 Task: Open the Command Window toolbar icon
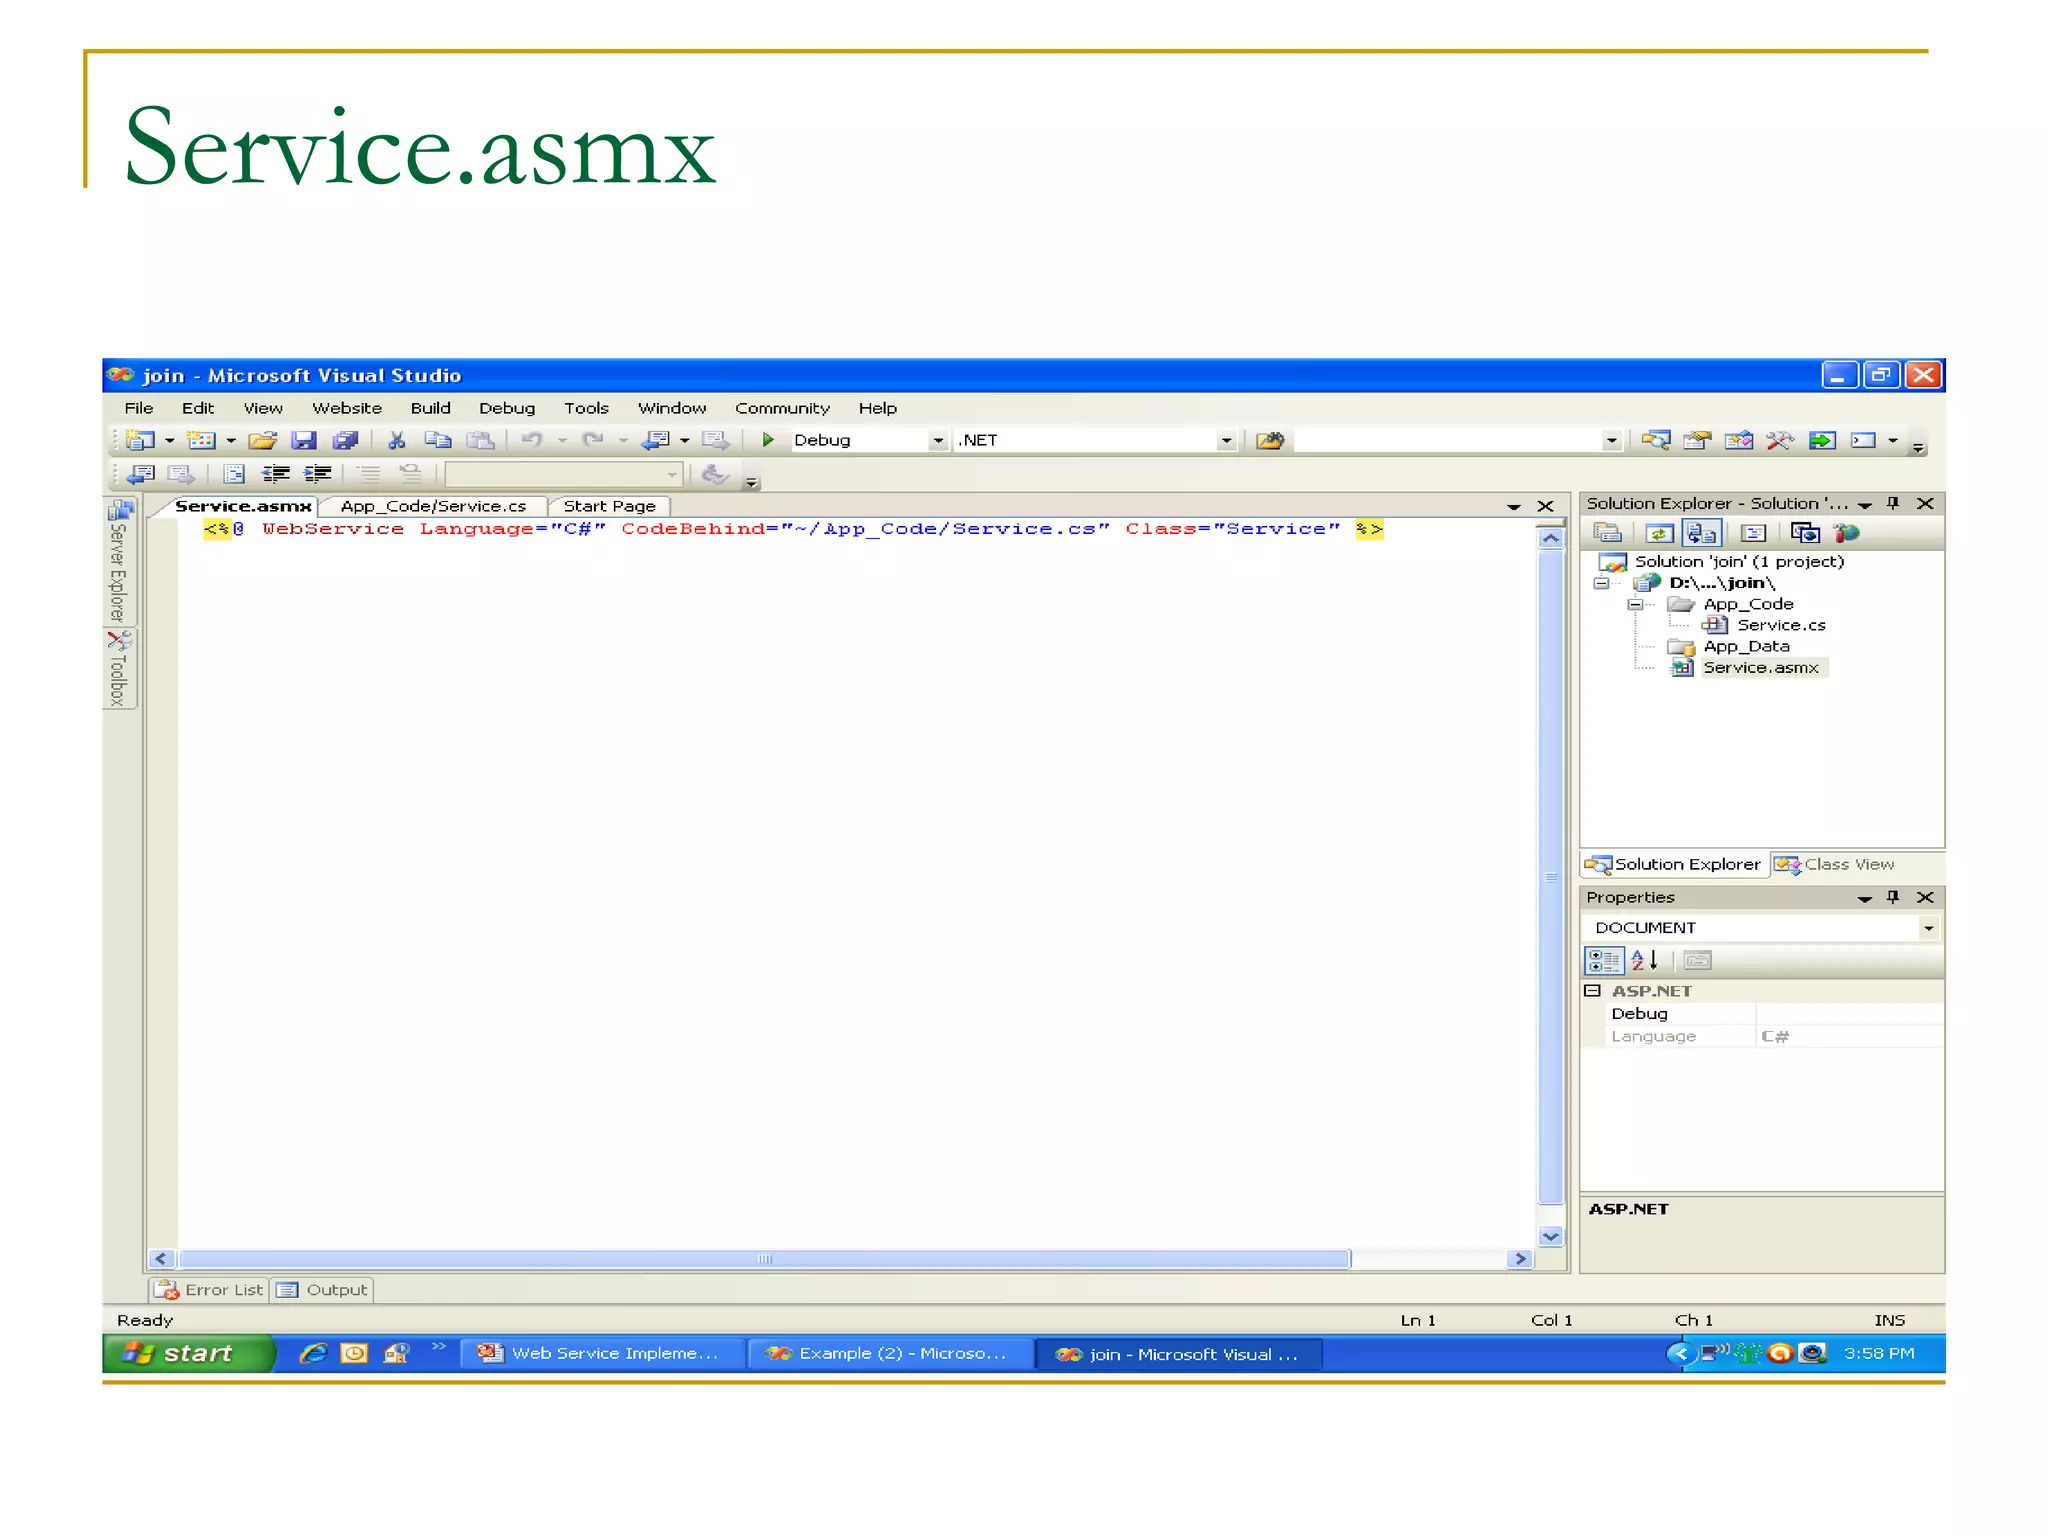tap(1863, 440)
